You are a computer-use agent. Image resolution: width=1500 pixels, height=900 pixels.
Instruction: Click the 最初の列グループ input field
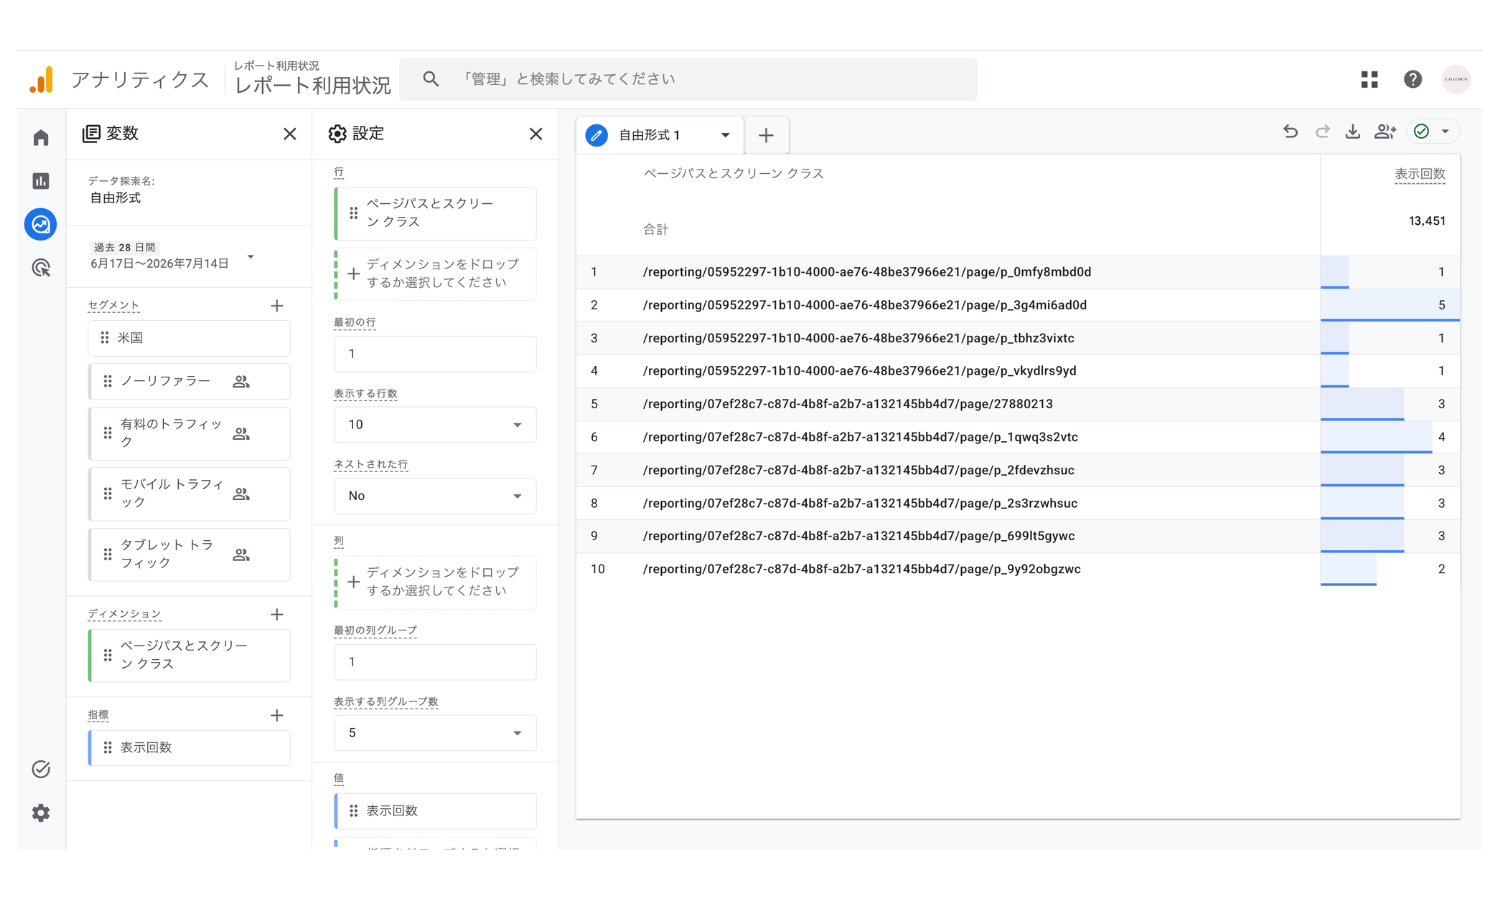point(435,662)
